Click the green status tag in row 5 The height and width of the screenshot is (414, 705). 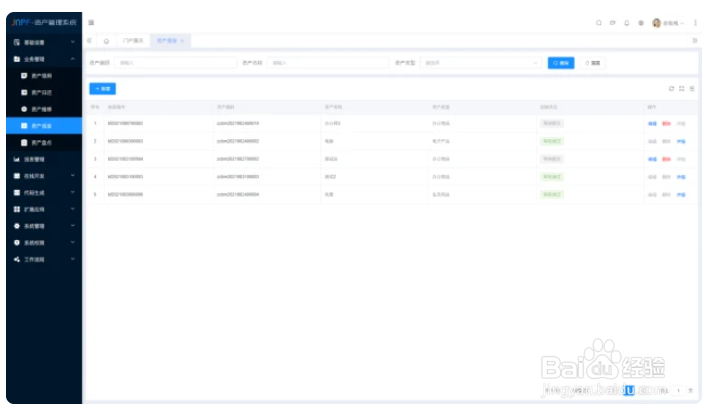pyautogui.click(x=552, y=195)
